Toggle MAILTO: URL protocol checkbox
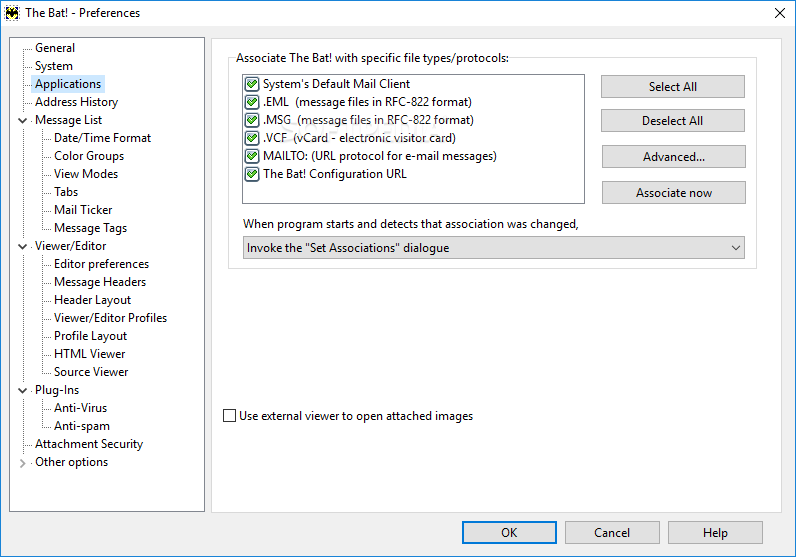This screenshot has height=557, width=796. tap(252, 156)
